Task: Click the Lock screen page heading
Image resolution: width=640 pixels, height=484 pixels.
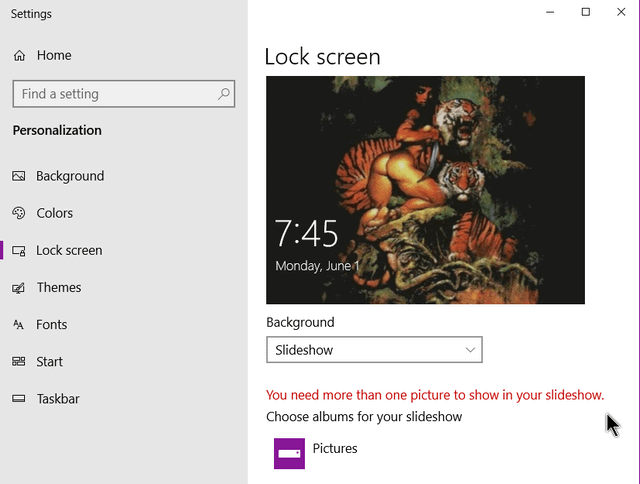Action: coord(322,57)
